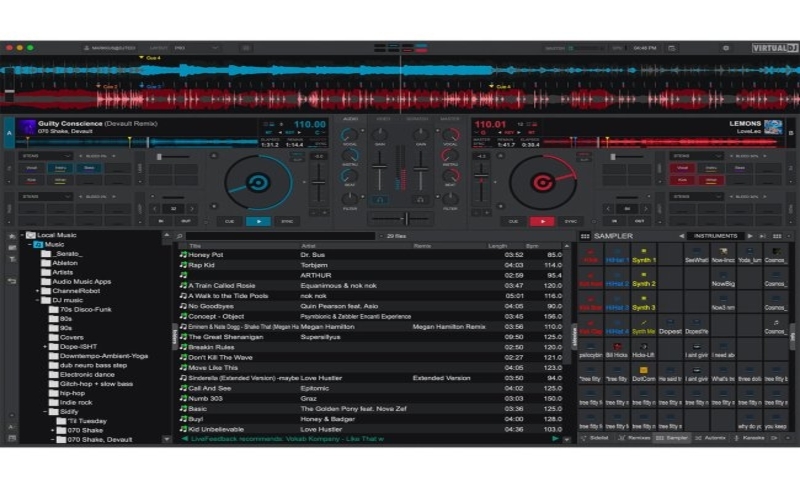
Task: Trigger the Synth 3 sampler pad
Action: (644, 303)
